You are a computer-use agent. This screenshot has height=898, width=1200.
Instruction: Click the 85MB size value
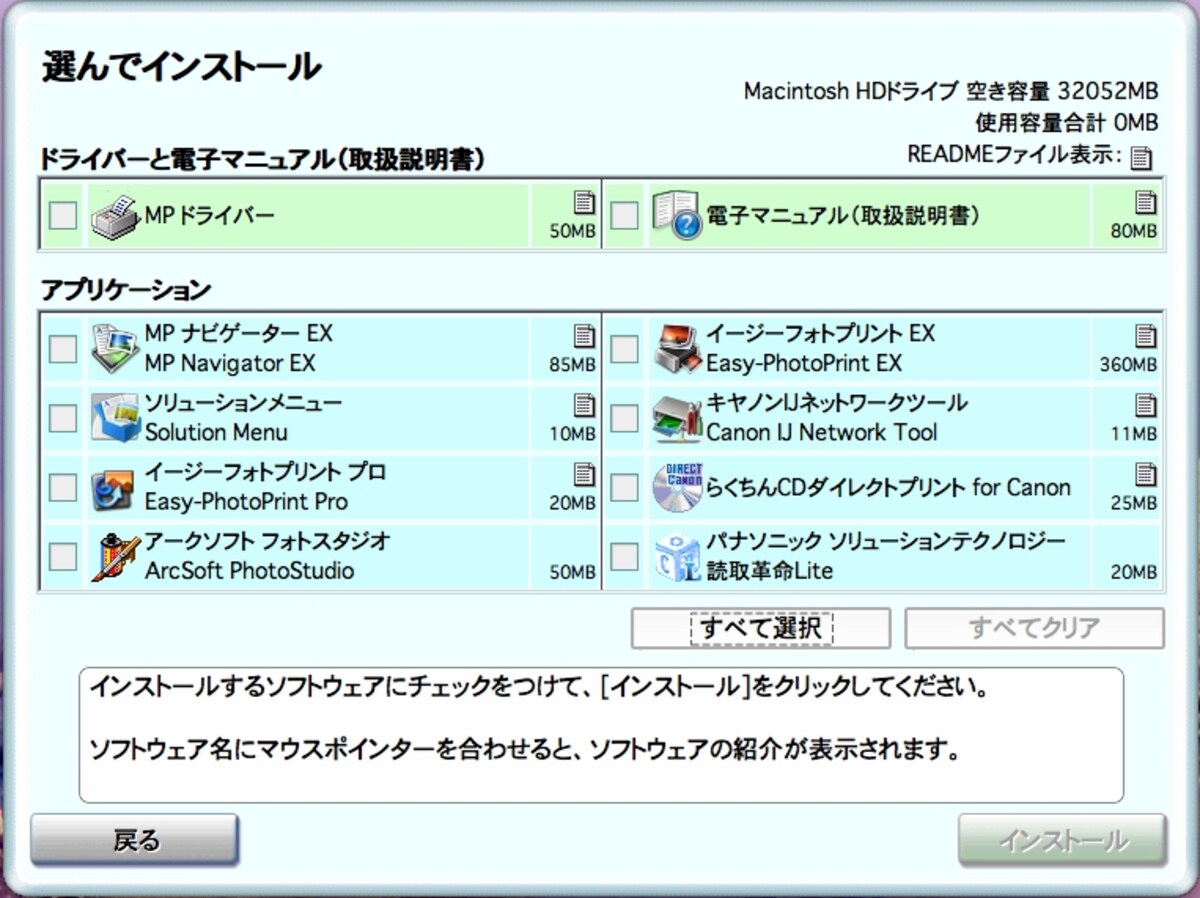click(572, 365)
